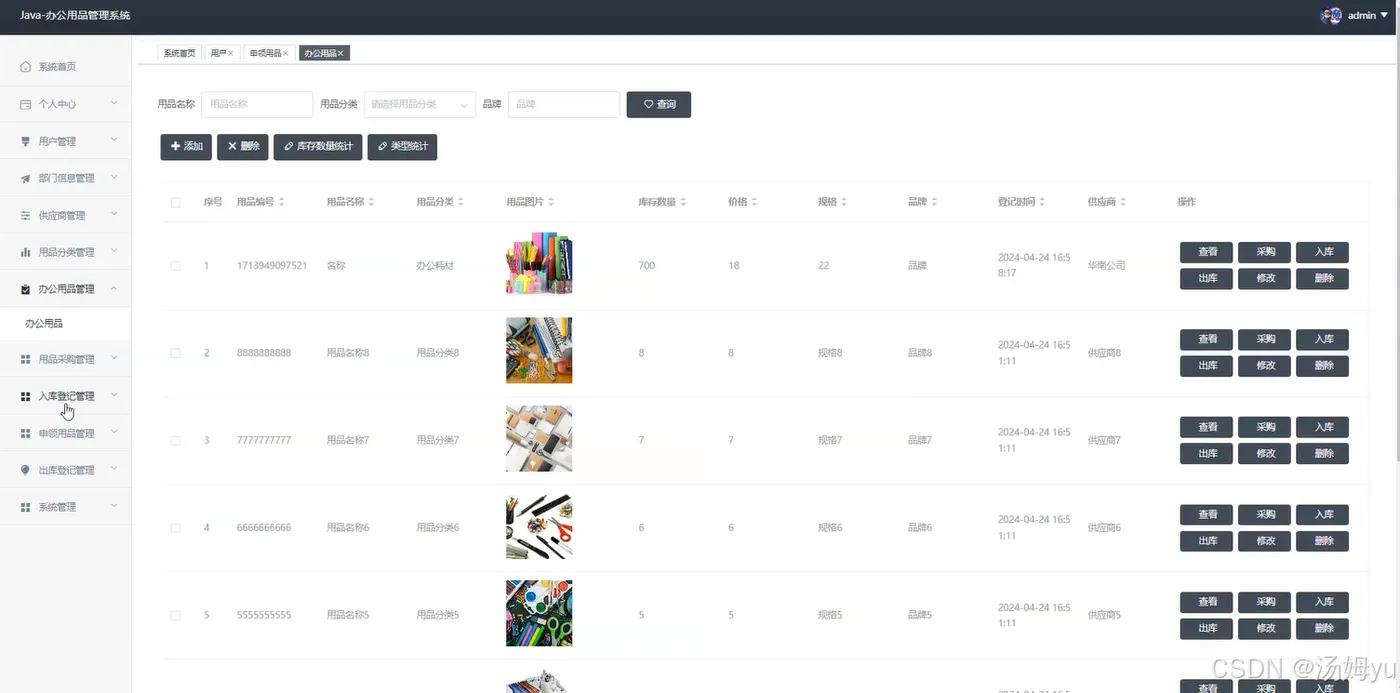Sort by 供应商 column arrows

[x=1122, y=202]
